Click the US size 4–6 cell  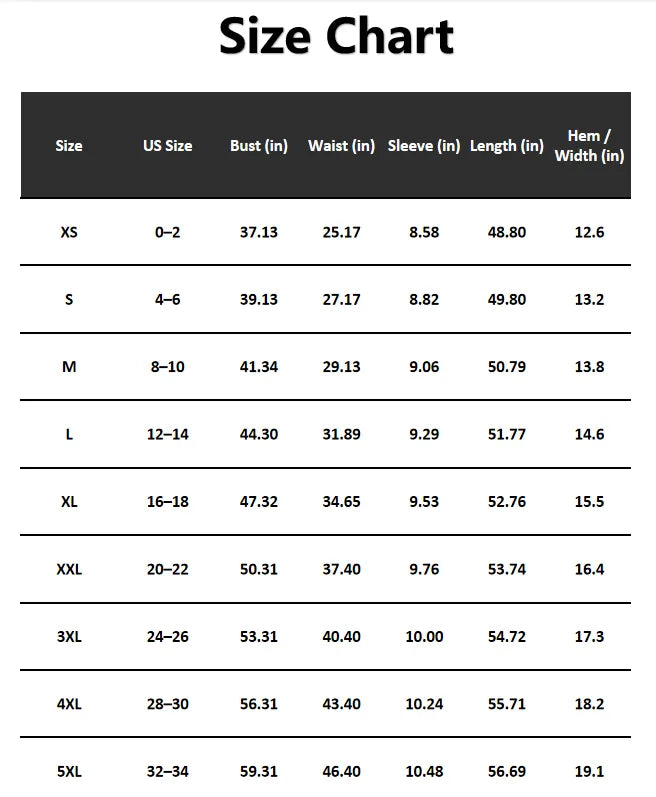168,299
